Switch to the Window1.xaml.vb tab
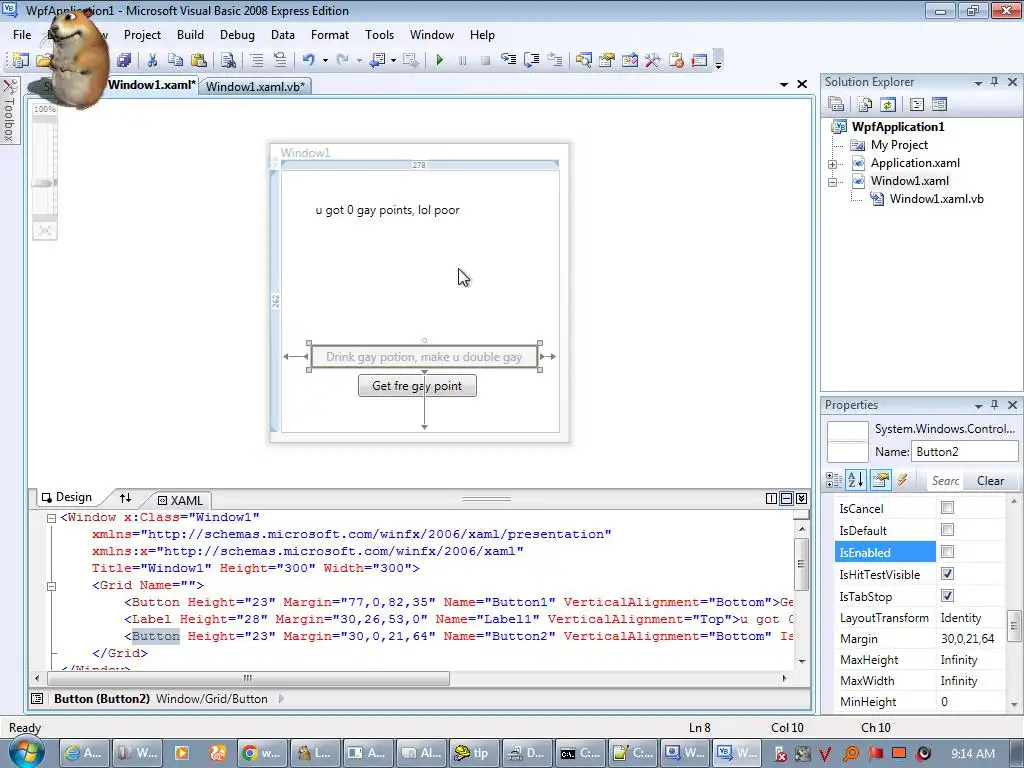The height and width of the screenshot is (768, 1024). pyautogui.click(x=255, y=86)
